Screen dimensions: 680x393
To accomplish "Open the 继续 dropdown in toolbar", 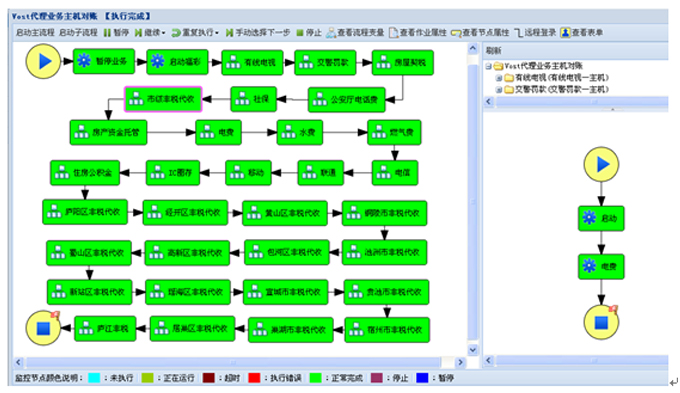I will click(150, 33).
